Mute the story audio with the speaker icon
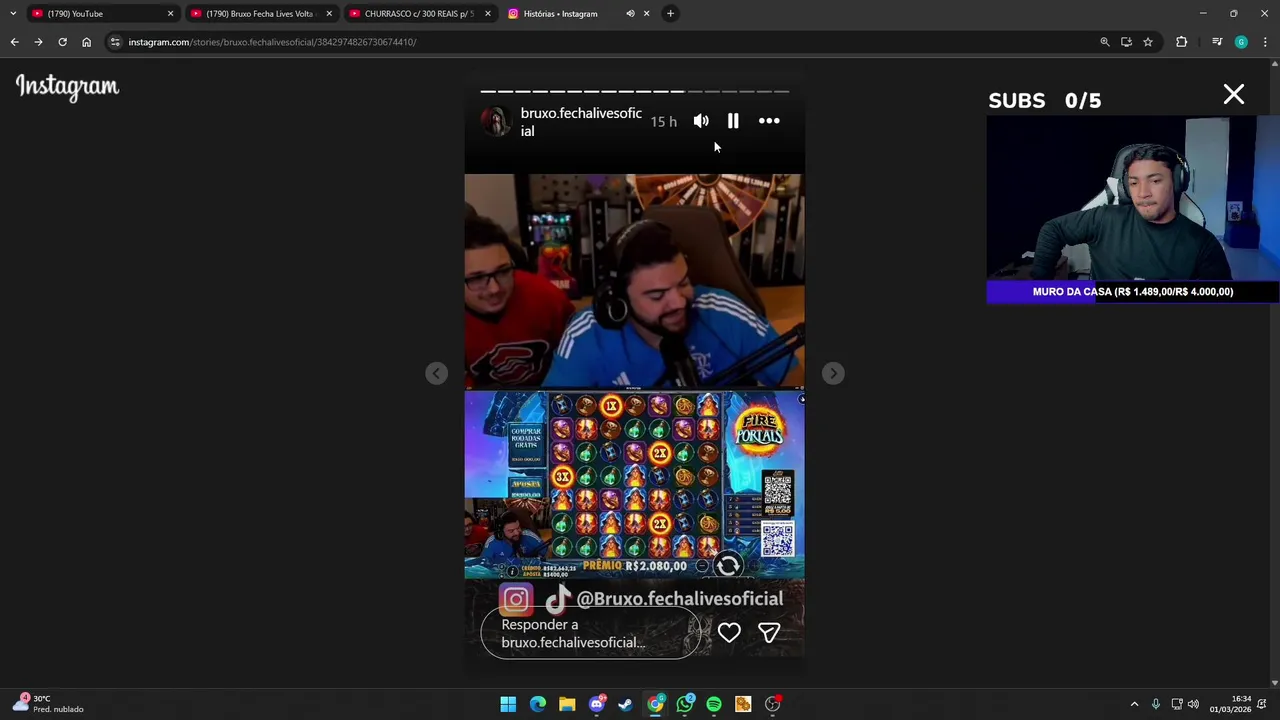 (x=701, y=121)
